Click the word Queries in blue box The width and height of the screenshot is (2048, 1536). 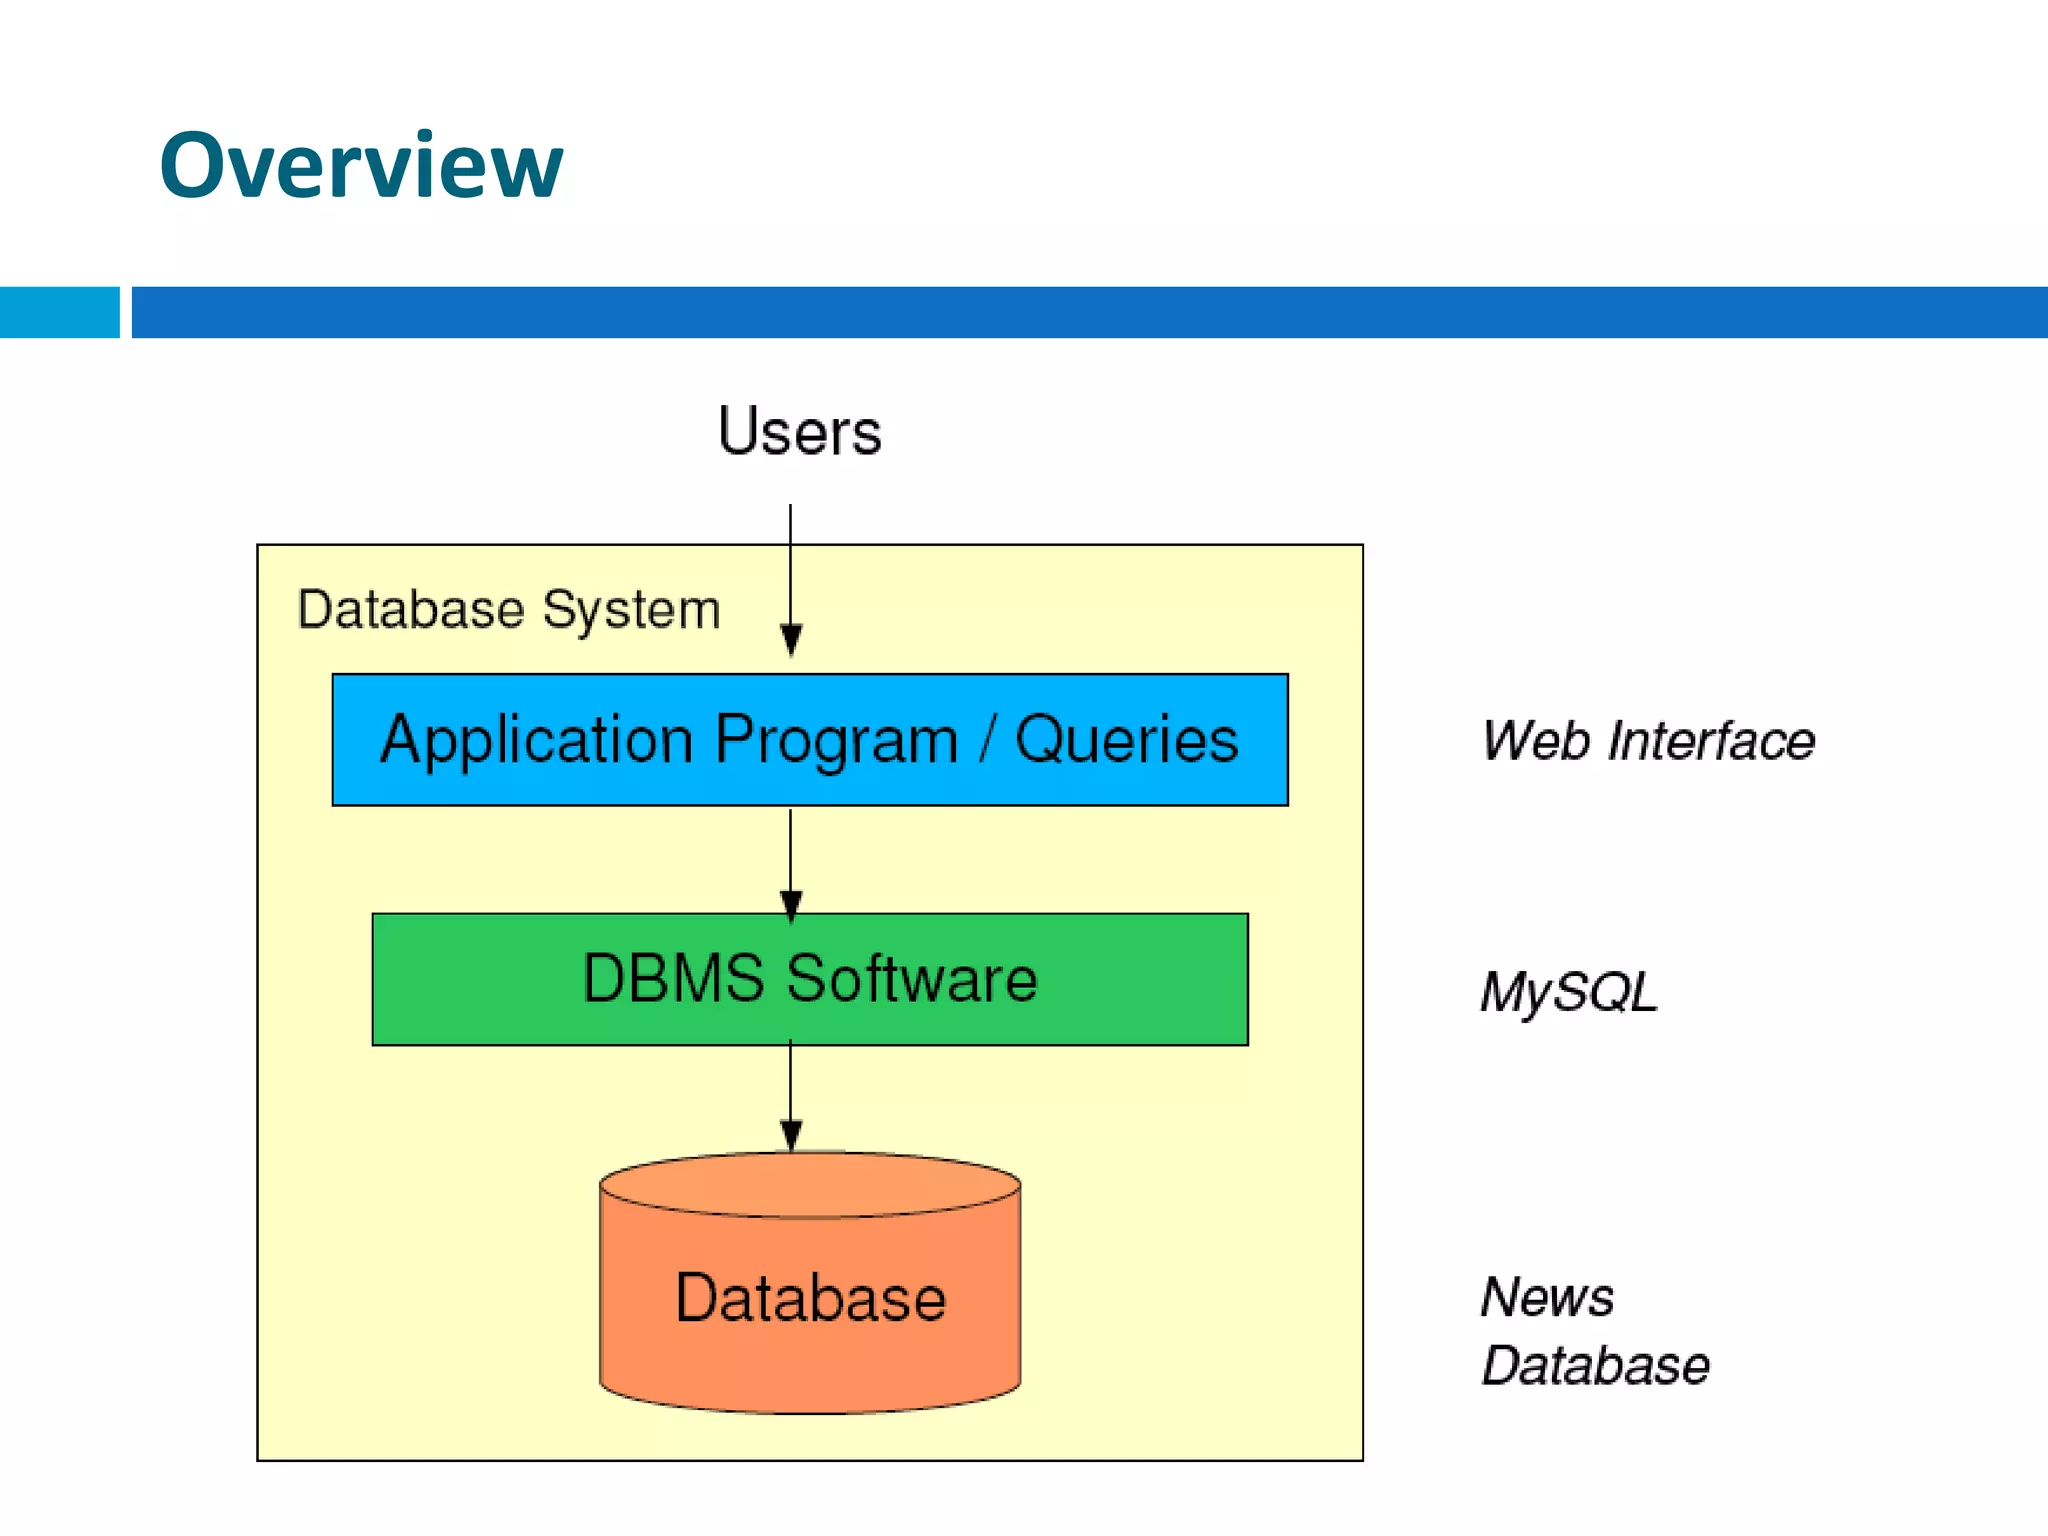tap(1126, 740)
